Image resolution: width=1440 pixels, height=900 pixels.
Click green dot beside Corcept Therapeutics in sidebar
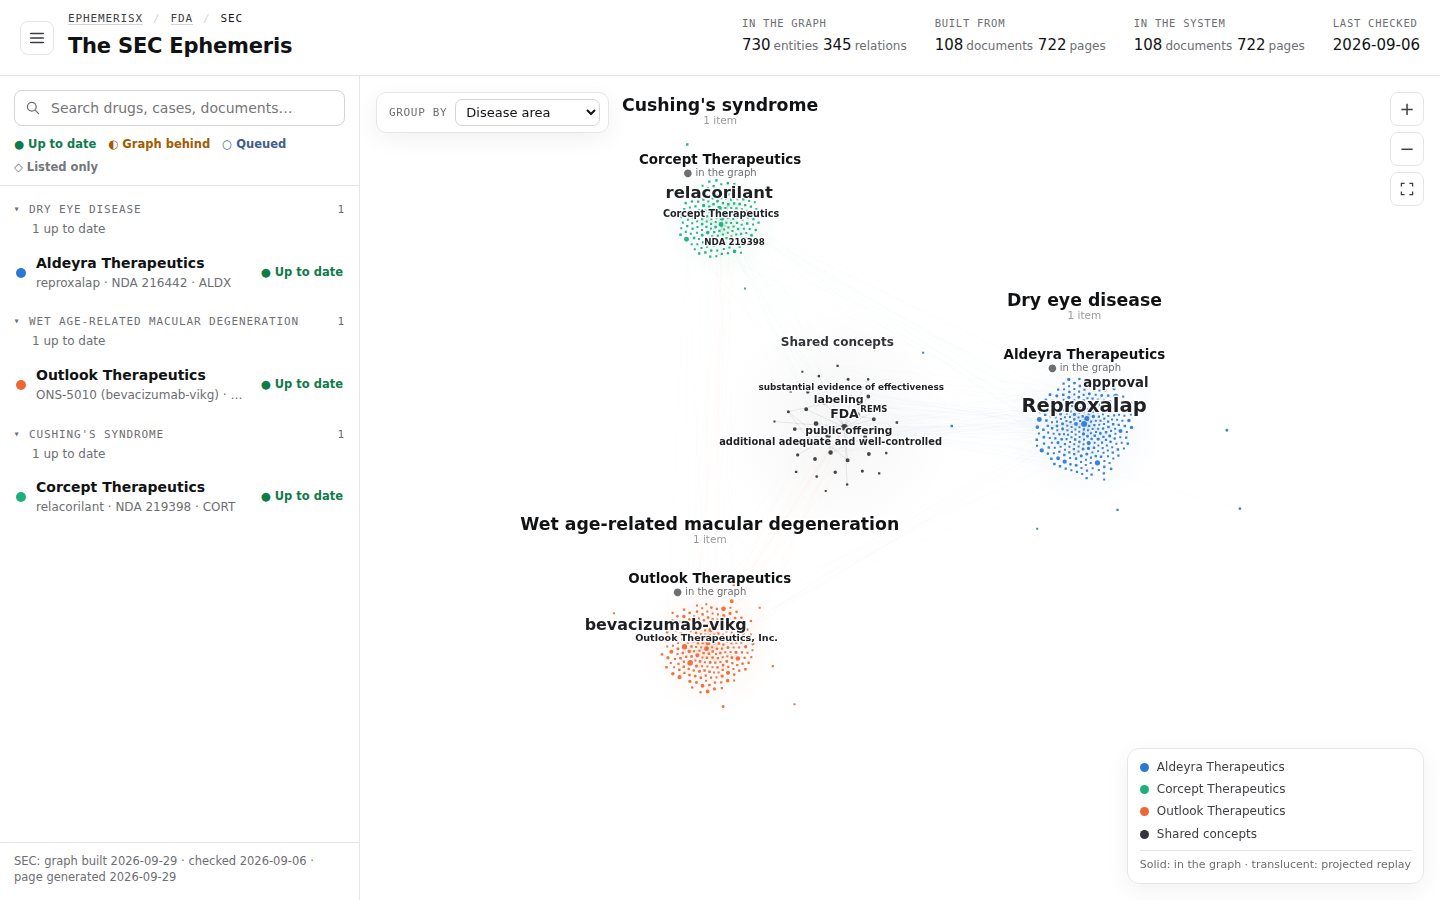(21, 497)
